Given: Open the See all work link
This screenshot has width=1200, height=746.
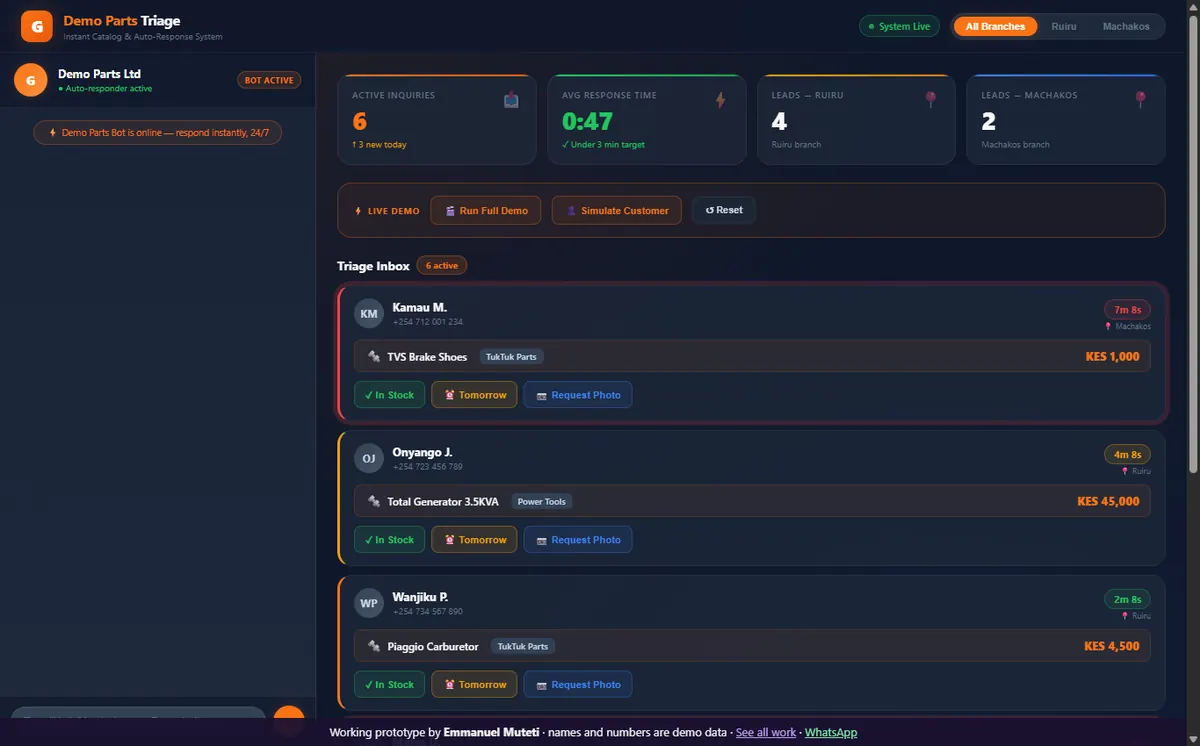Looking at the screenshot, I should [x=766, y=732].
